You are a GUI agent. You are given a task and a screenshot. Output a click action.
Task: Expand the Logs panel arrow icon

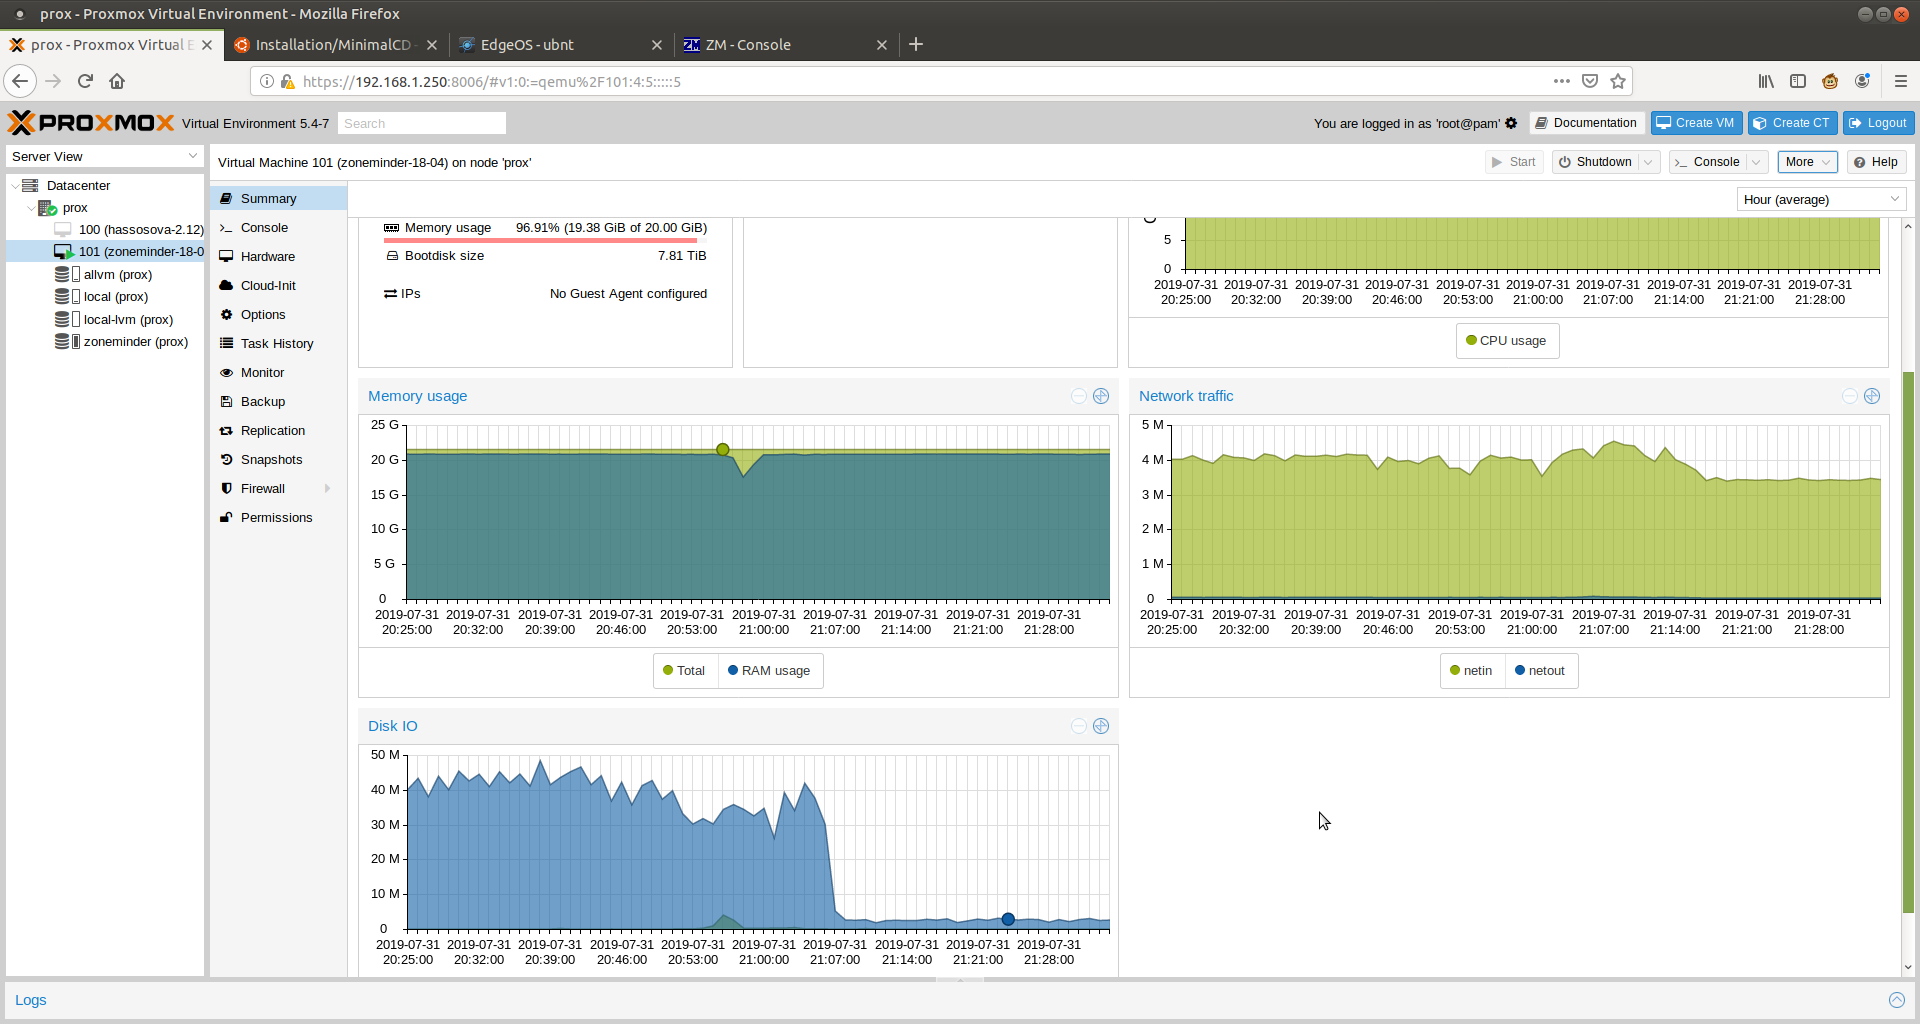[x=1897, y=1000]
